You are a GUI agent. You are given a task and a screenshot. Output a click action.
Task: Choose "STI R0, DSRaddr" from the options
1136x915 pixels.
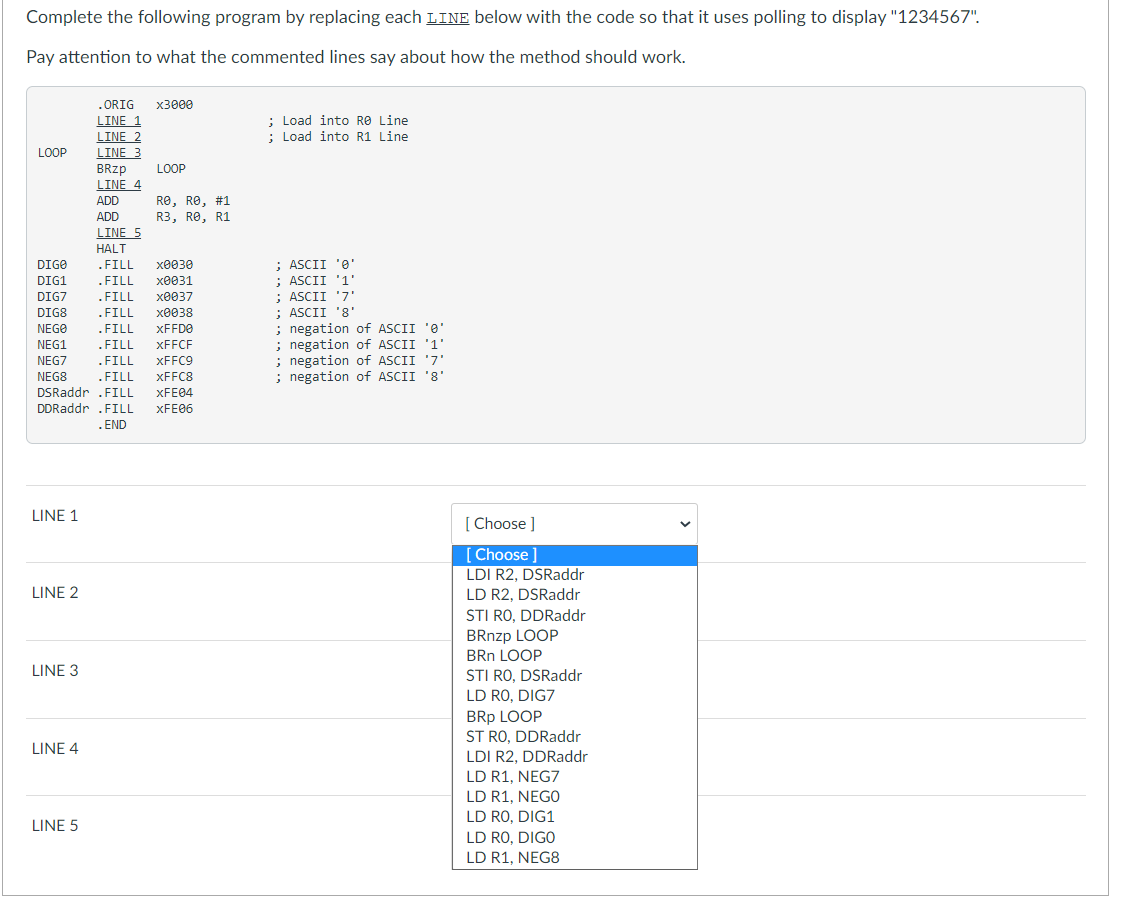click(524, 675)
